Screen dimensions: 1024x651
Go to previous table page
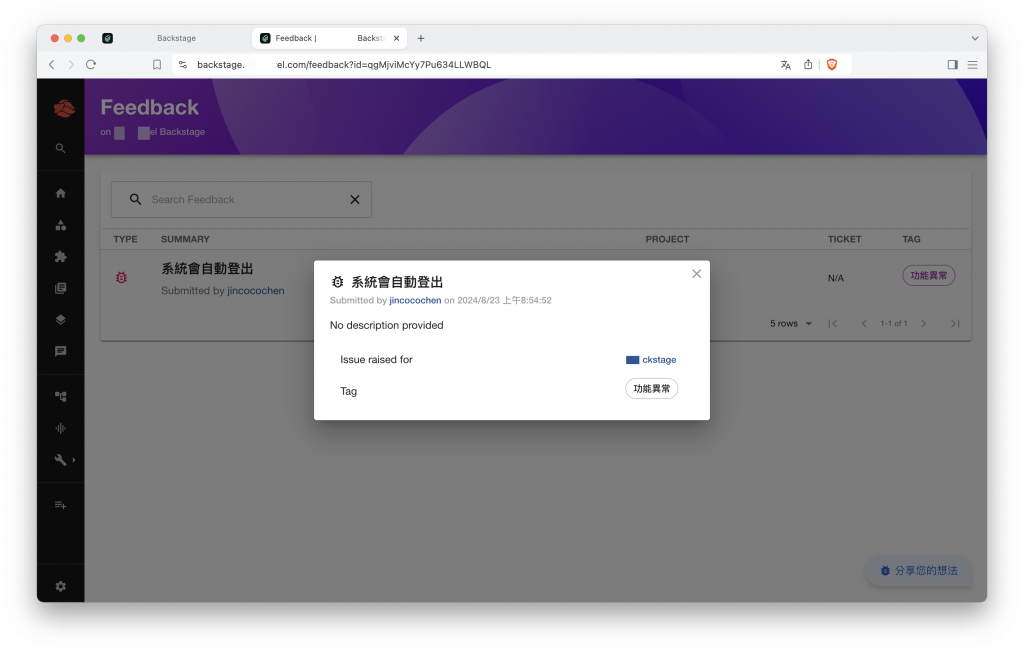[x=864, y=323]
